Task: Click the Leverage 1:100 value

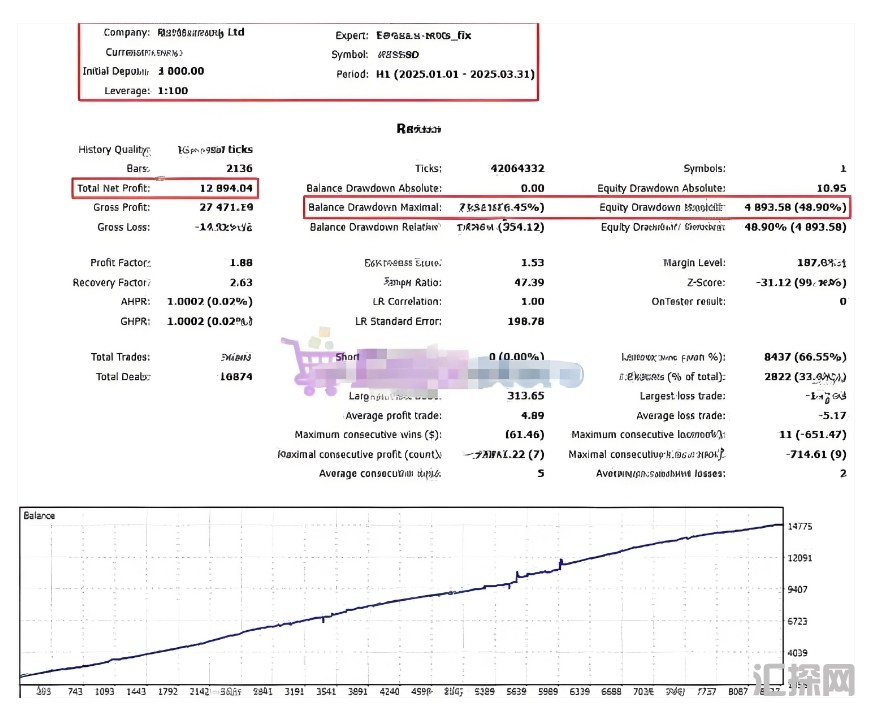Action: 174,91
